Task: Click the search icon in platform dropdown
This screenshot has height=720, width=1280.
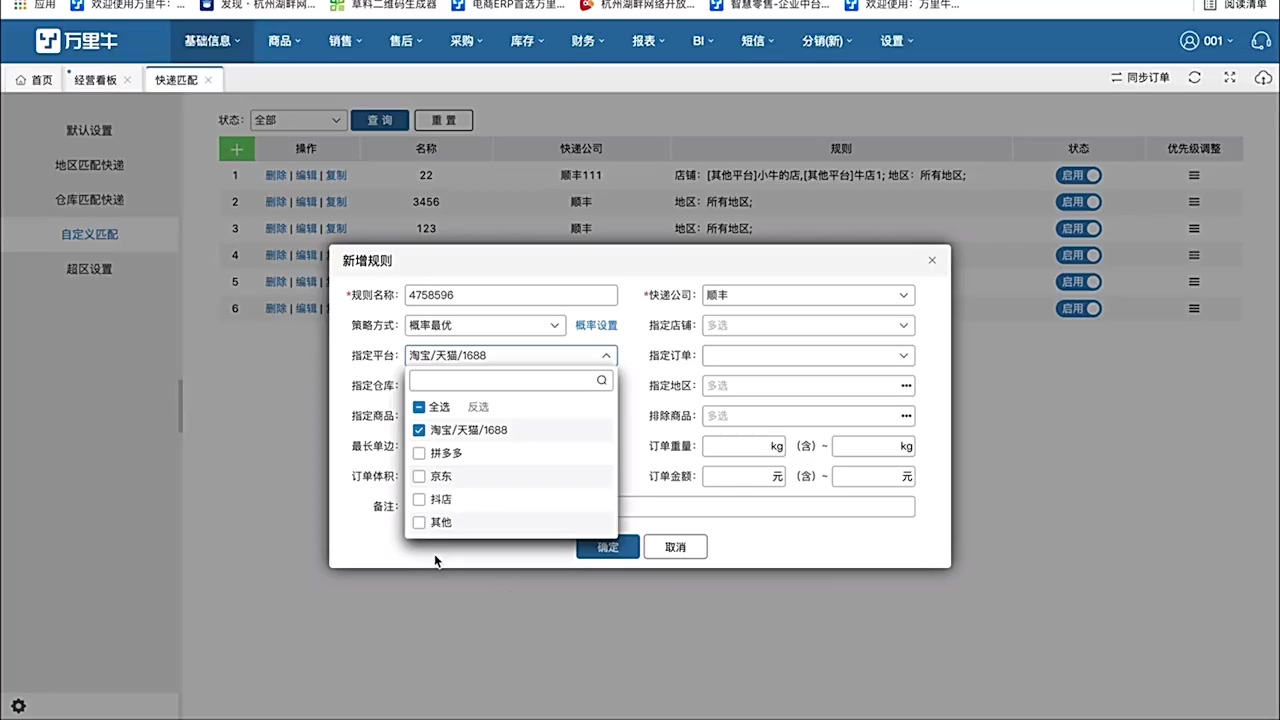Action: (602, 380)
